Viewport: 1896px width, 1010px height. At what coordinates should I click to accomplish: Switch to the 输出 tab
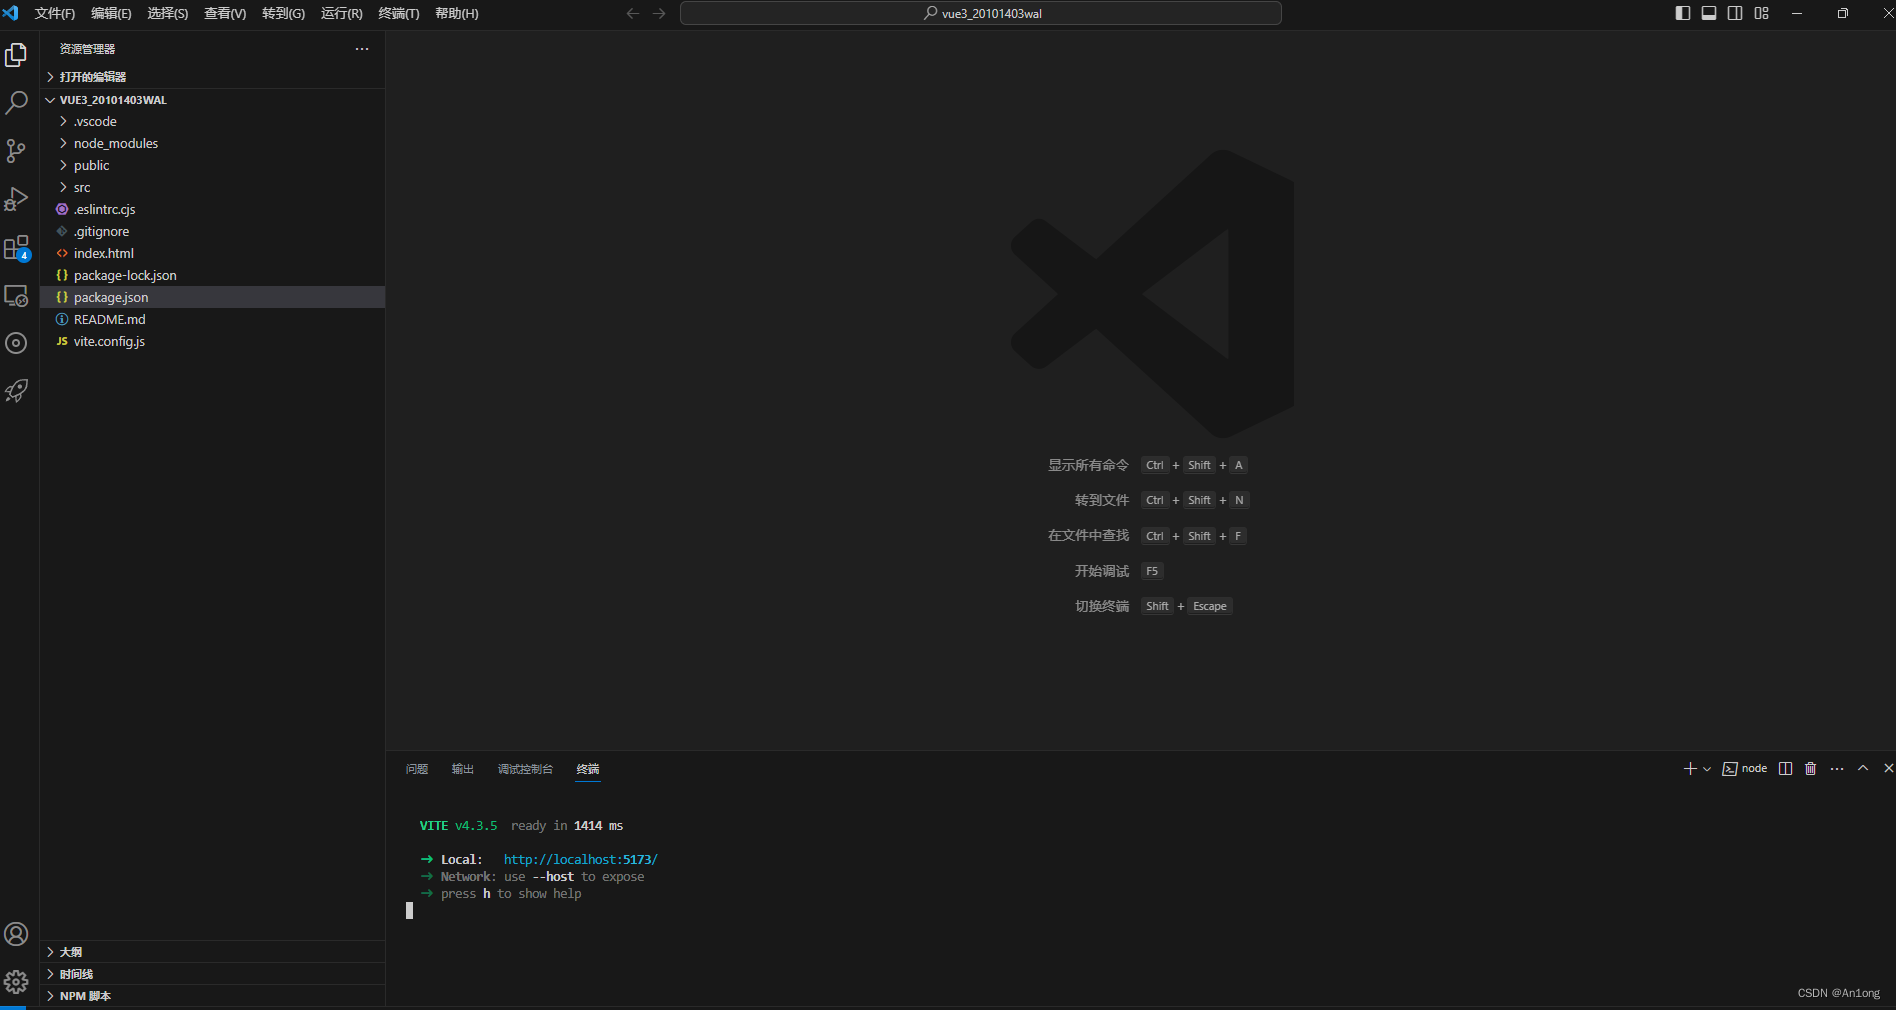(462, 769)
